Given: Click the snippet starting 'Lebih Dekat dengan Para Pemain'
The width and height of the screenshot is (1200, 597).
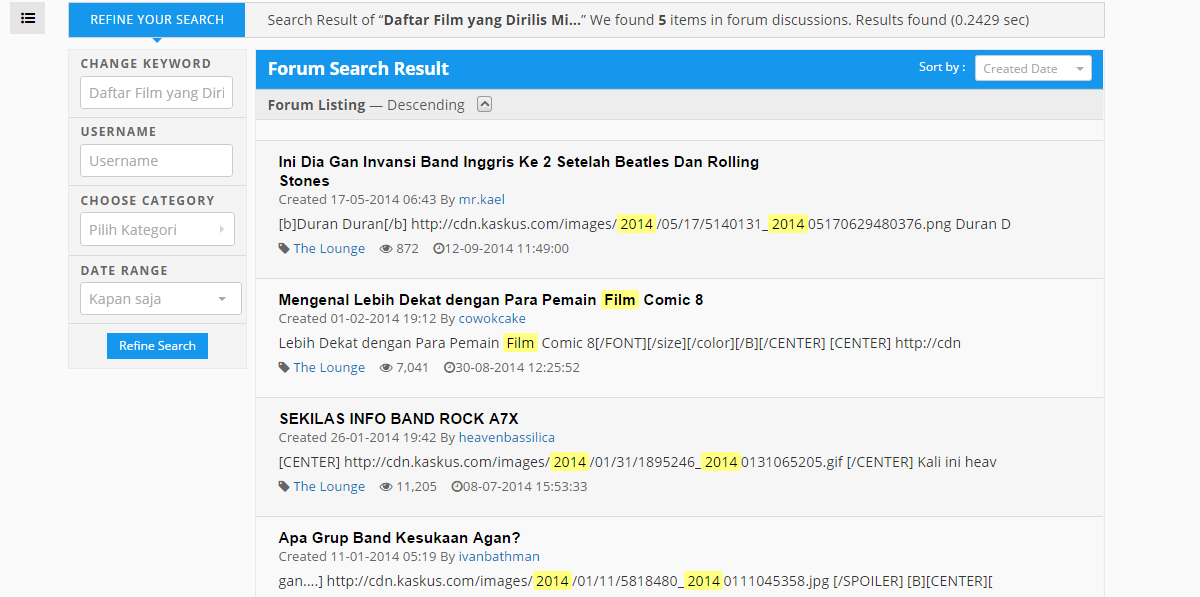Looking at the screenshot, I should (620, 343).
